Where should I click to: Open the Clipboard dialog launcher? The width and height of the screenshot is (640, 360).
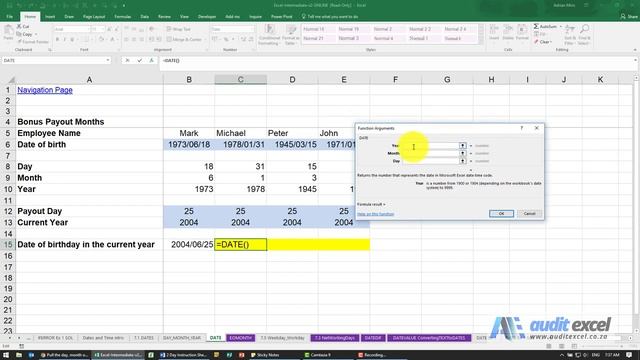click(x=50, y=50)
